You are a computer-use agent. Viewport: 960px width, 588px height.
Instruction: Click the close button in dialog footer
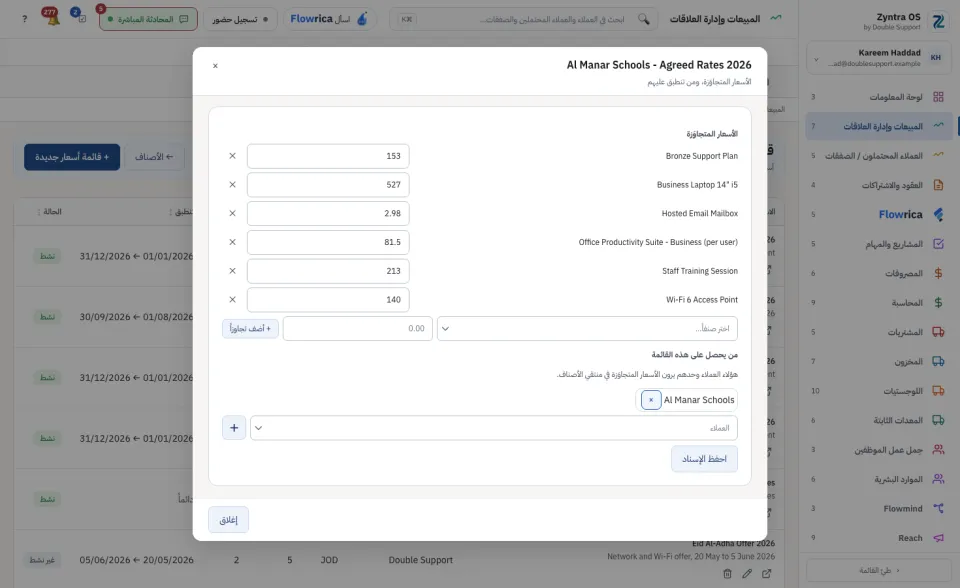pyautogui.click(x=228, y=520)
